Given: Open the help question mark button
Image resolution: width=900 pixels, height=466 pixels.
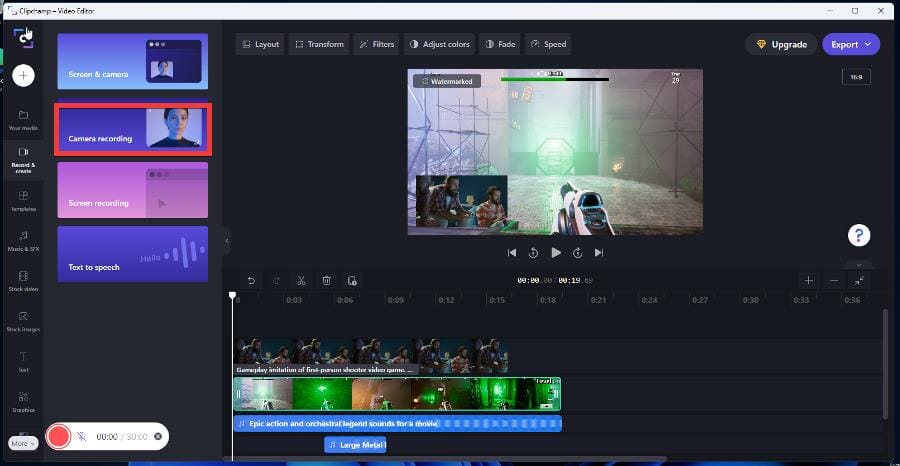Looking at the screenshot, I should coord(858,236).
